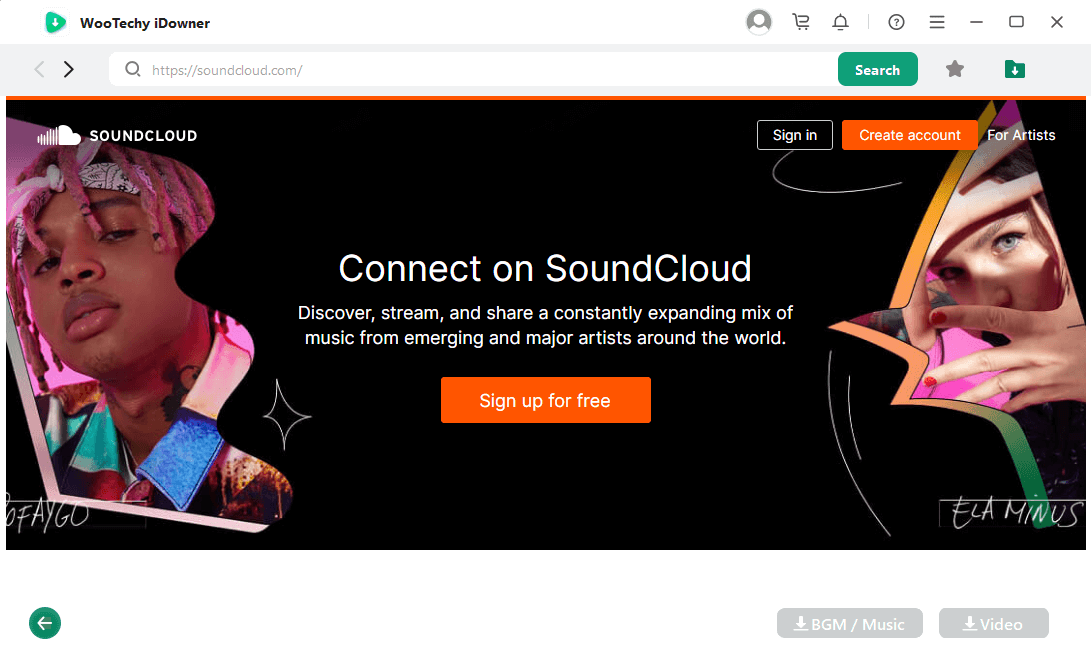Show notifications via bell icon
The width and height of the screenshot is (1091, 647).
click(x=841, y=22)
